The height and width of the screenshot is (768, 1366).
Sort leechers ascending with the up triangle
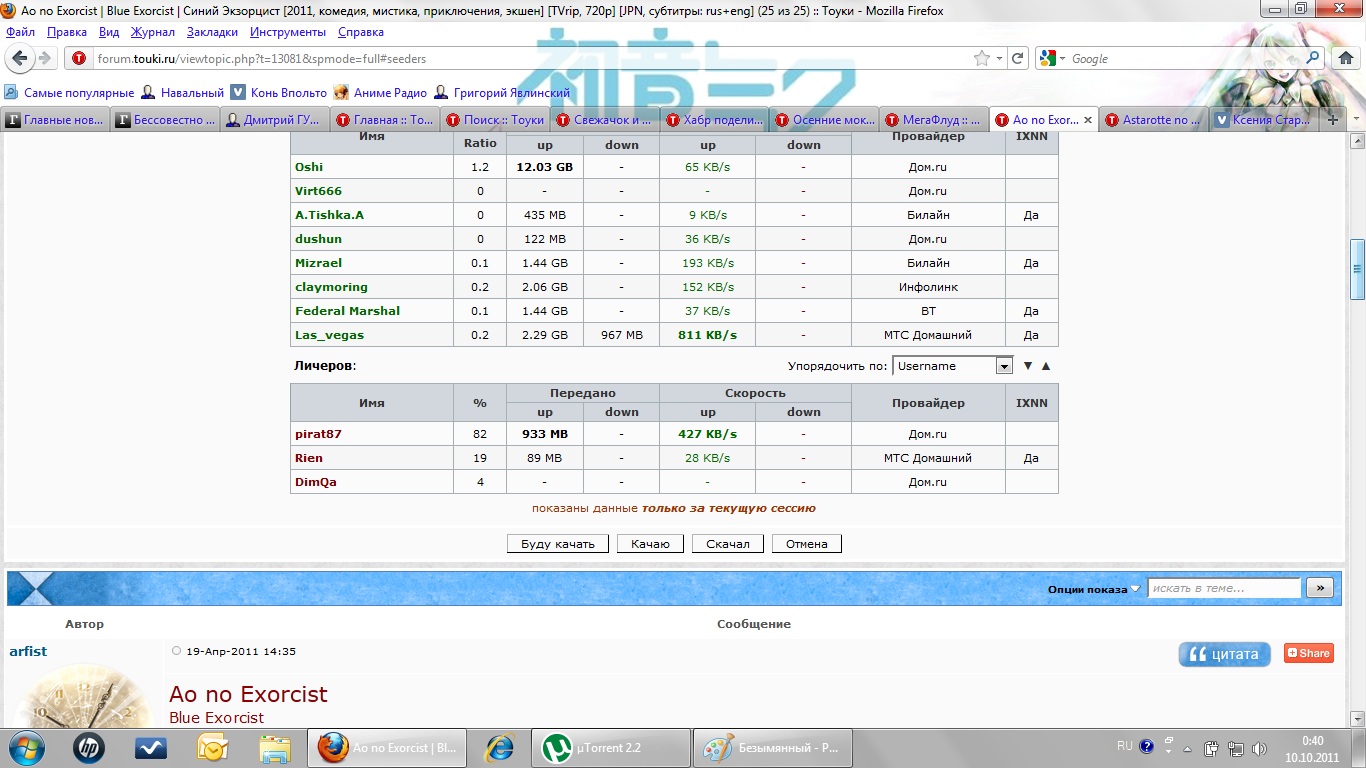tap(1046, 366)
